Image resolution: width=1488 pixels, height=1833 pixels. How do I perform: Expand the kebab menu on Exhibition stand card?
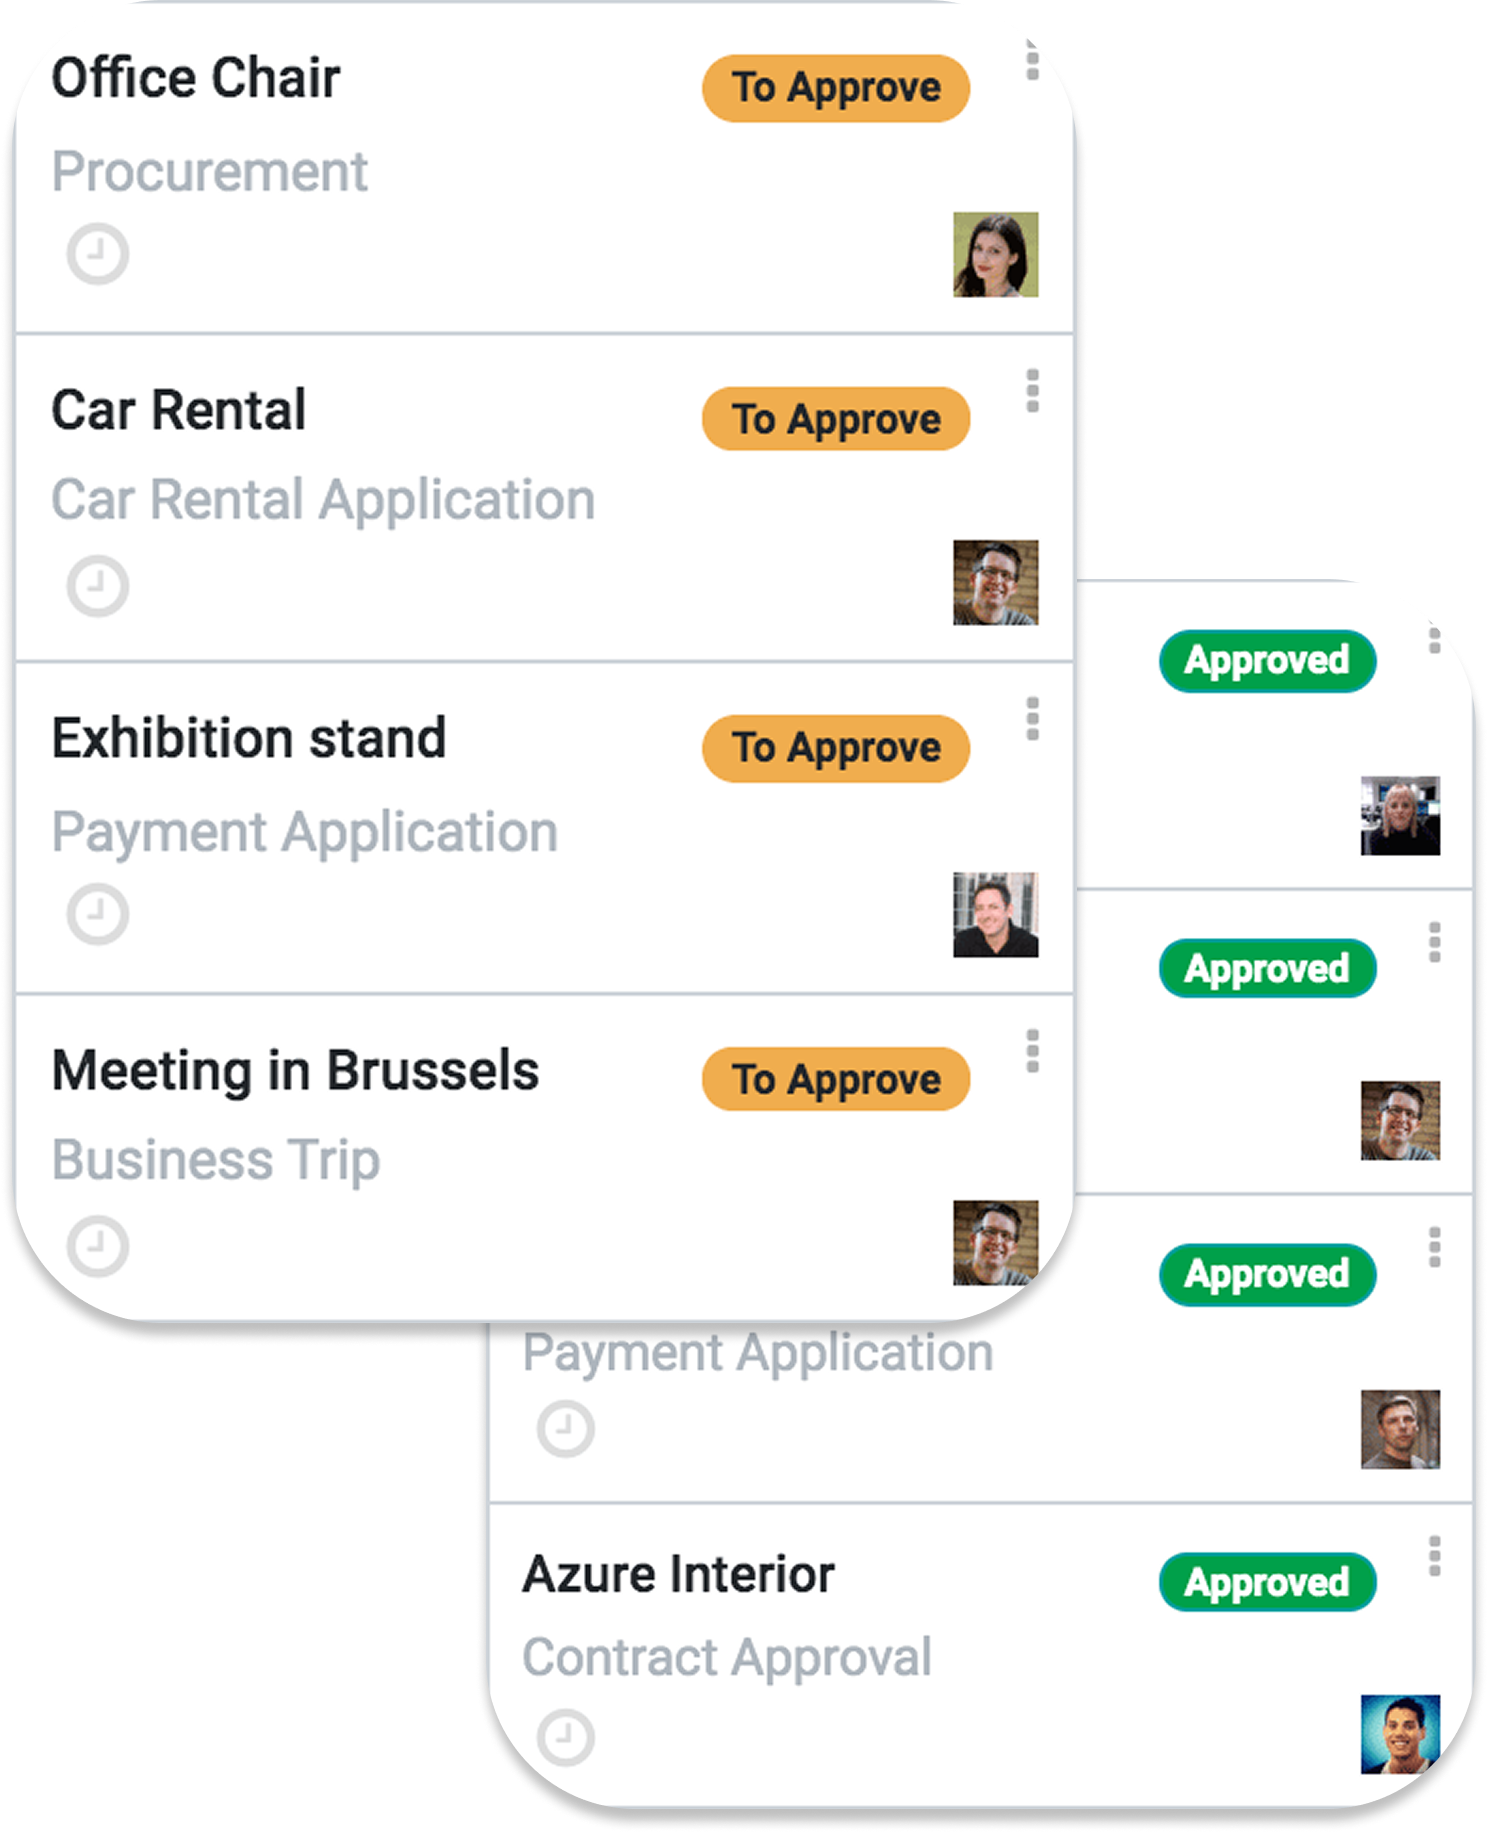pyautogui.click(x=1032, y=719)
